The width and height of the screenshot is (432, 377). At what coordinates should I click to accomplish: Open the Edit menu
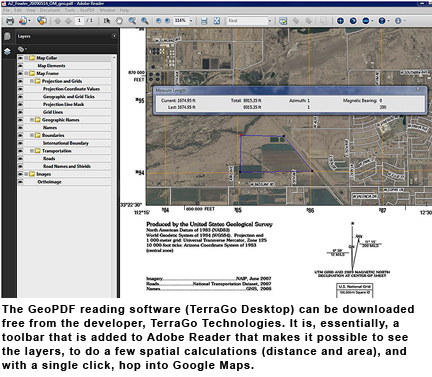point(18,10)
